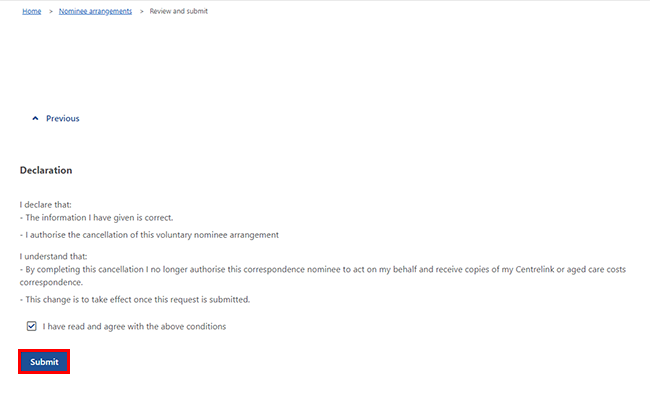Image resolution: width=650 pixels, height=401 pixels.
Task: Click the "I have read and agree" label
Action: (134, 326)
